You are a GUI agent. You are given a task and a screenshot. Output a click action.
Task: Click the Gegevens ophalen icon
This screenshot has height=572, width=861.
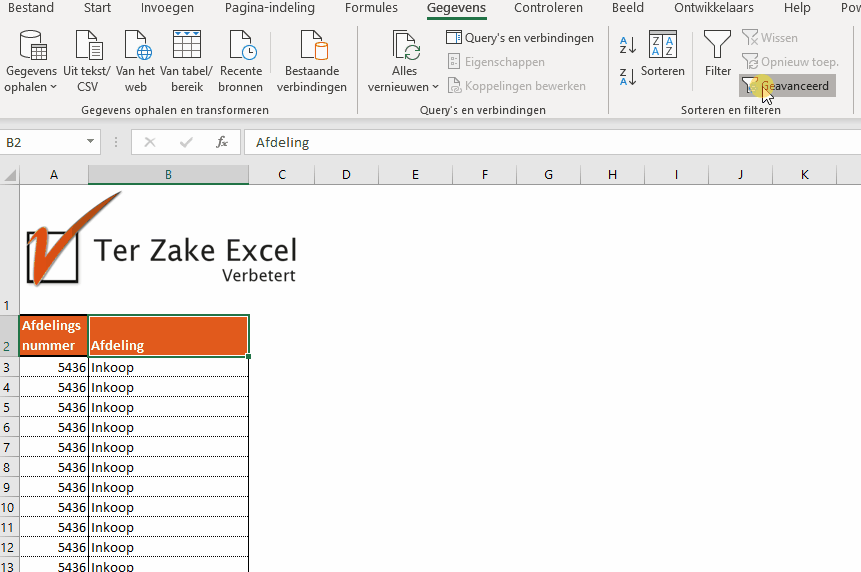tap(32, 47)
